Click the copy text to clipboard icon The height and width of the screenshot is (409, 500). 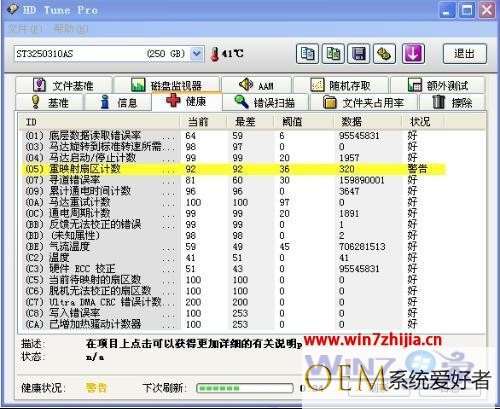tap(307, 53)
